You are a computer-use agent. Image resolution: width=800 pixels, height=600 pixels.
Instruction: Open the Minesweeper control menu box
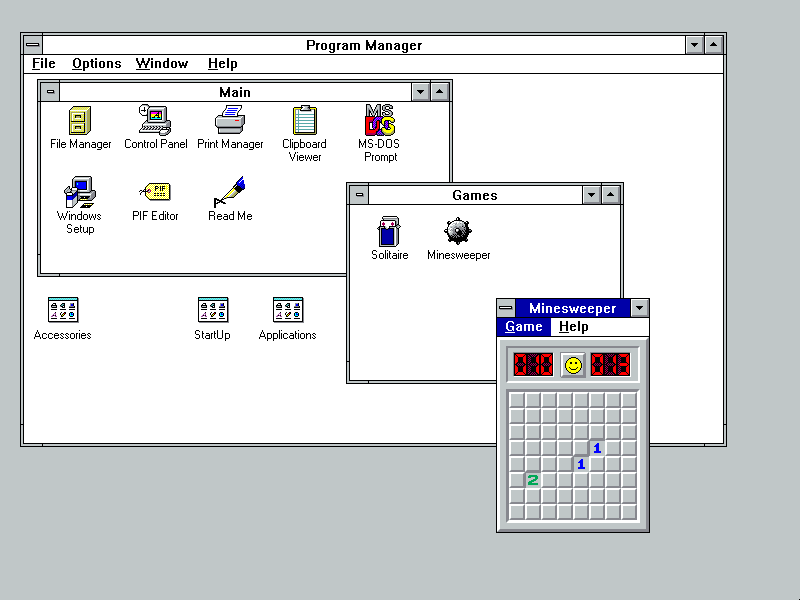click(506, 308)
